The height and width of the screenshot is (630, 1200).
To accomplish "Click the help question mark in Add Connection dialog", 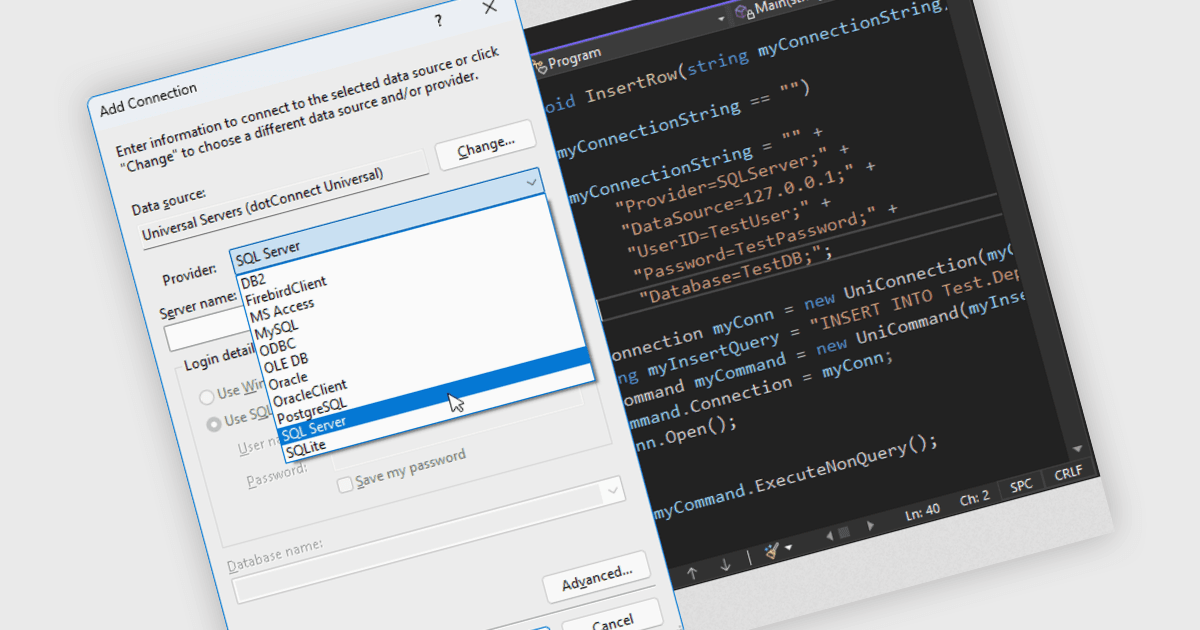I will (x=438, y=19).
